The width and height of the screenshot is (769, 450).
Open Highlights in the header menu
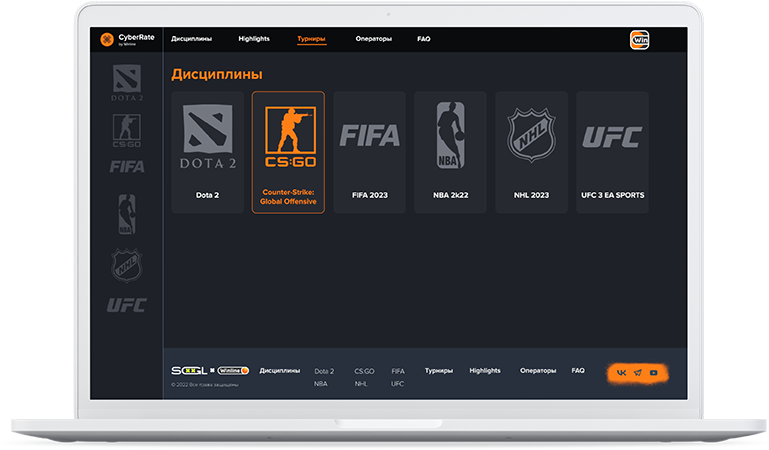pyautogui.click(x=254, y=39)
